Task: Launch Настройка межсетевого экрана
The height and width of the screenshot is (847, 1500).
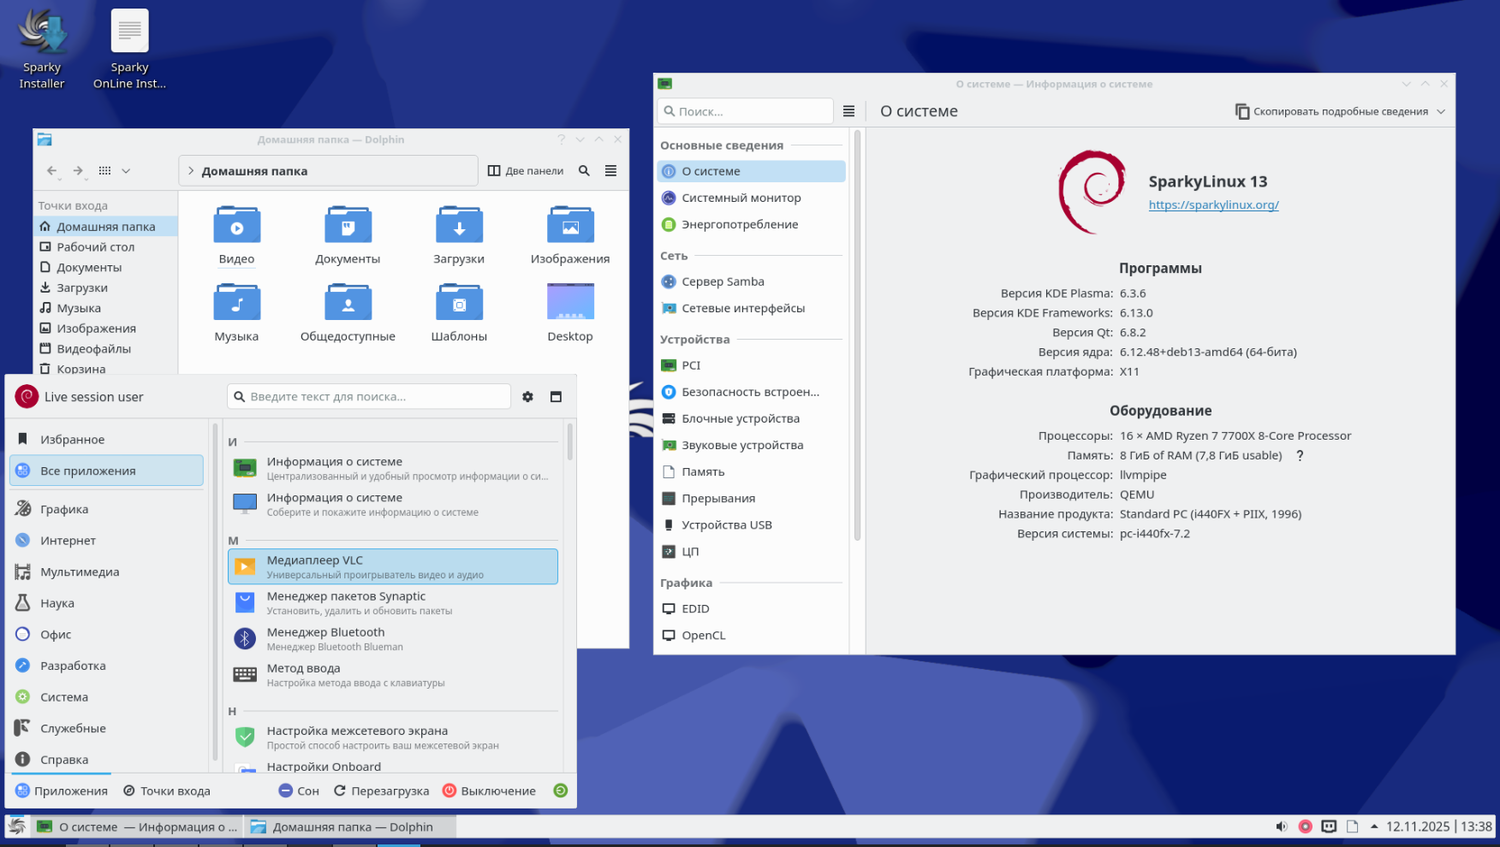Action: (x=393, y=737)
